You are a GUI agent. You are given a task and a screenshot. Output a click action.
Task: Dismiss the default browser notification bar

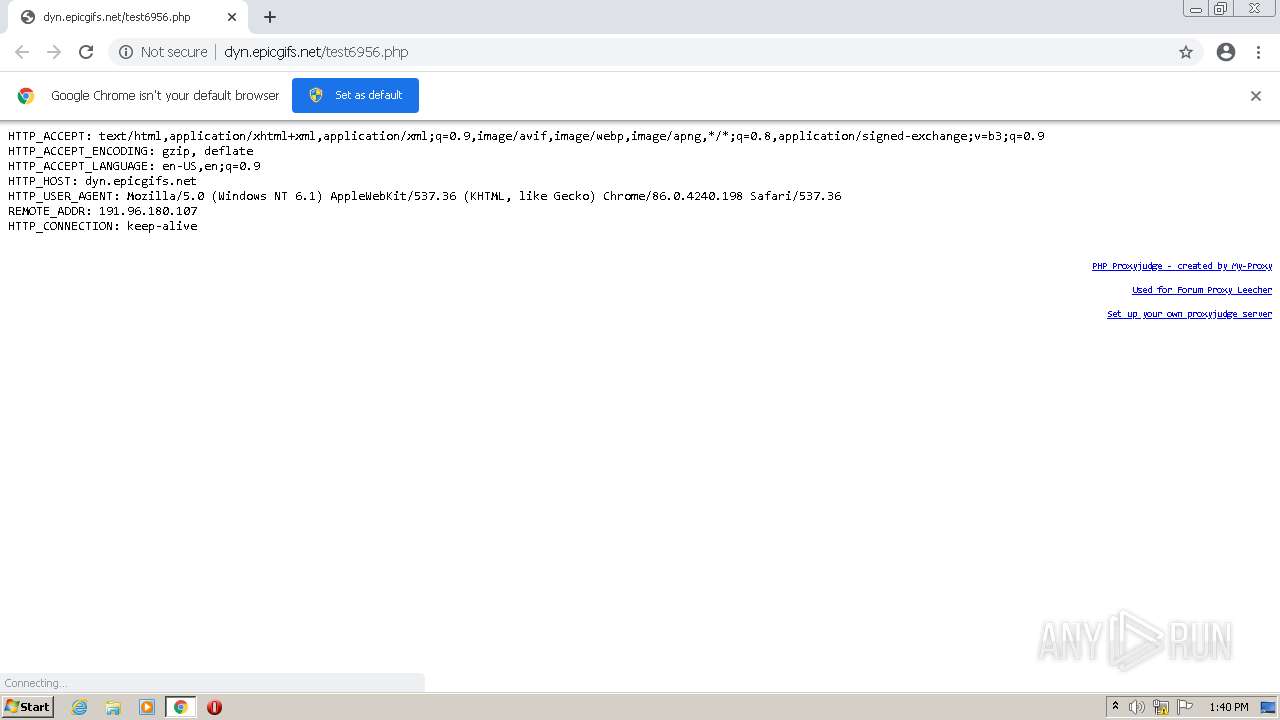pyautogui.click(x=1256, y=96)
